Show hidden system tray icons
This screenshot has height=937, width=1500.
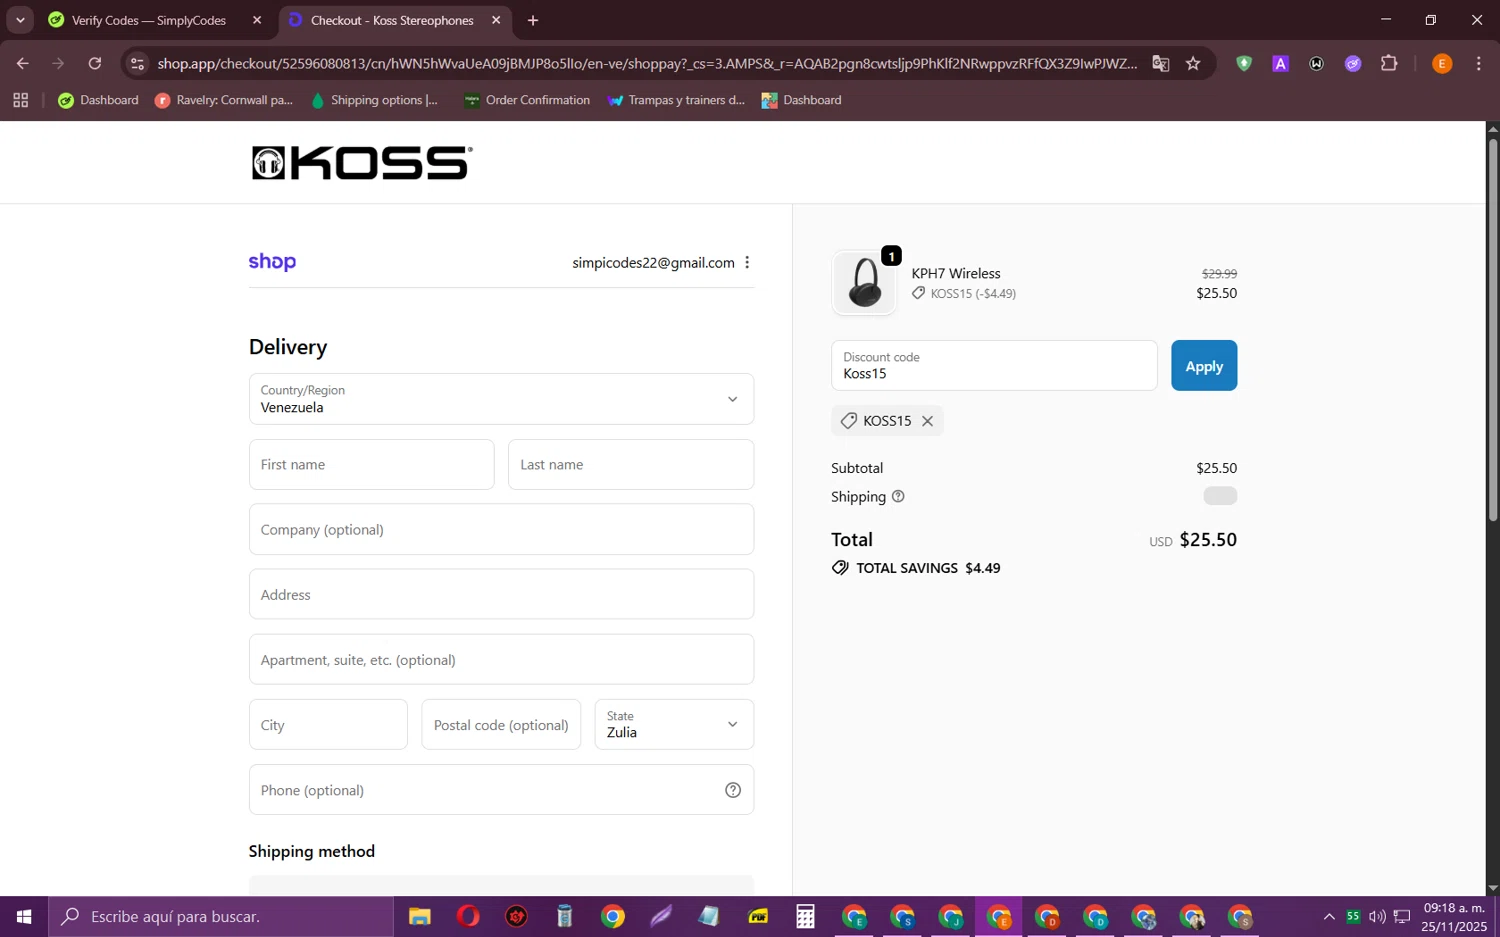tap(1329, 916)
